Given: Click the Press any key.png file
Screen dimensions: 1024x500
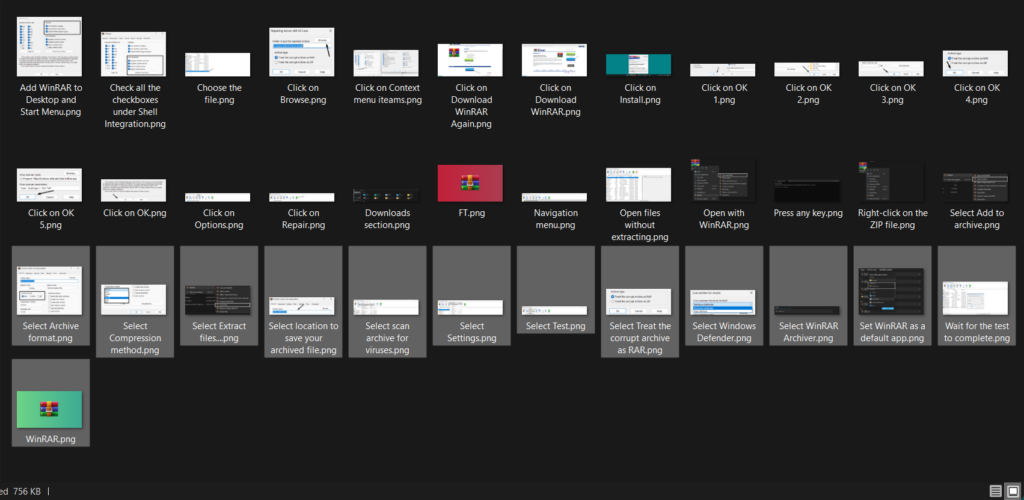Looking at the screenshot, I should (x=806, y=184).
